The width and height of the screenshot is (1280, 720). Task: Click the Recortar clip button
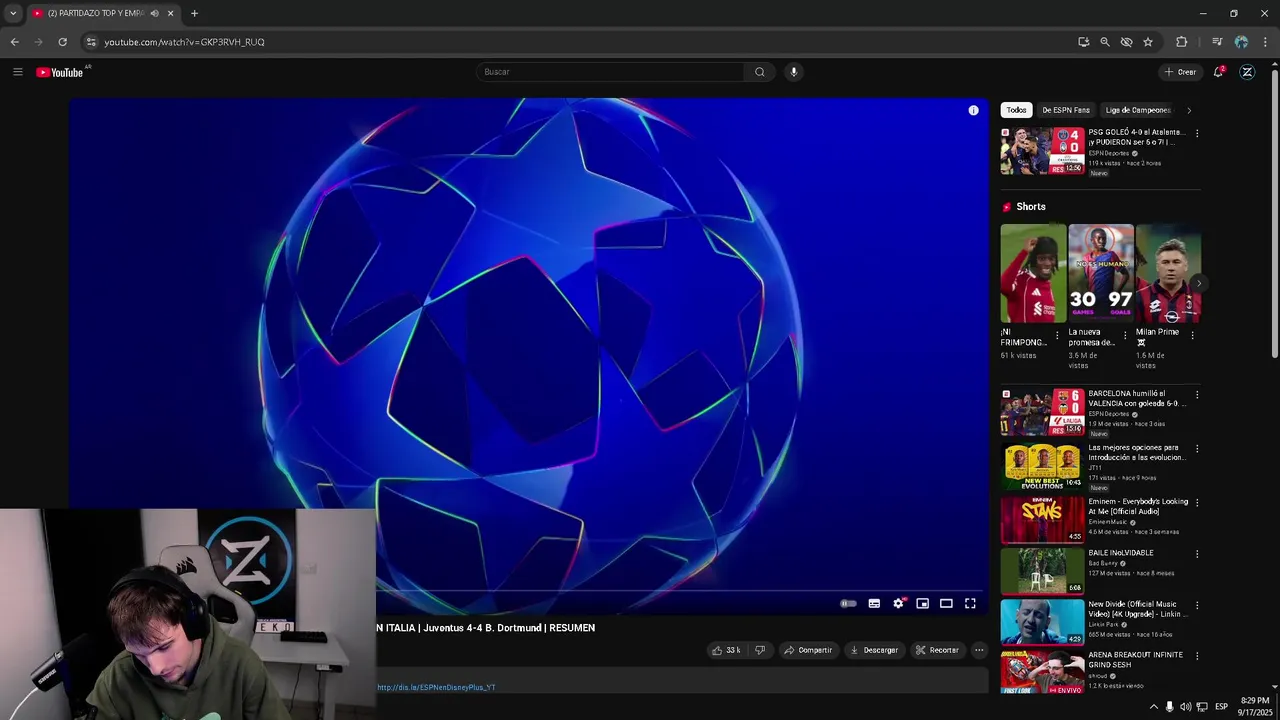point(937,650)
